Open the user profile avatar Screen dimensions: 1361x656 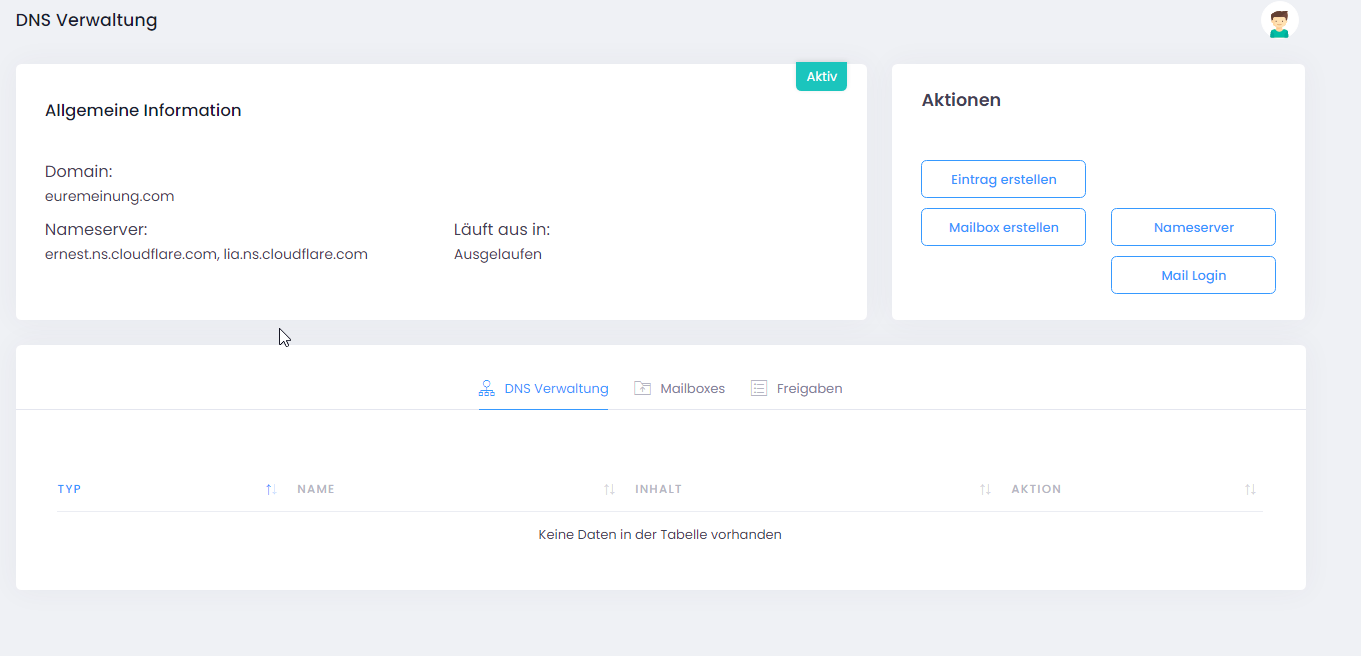pos(1279,21)
